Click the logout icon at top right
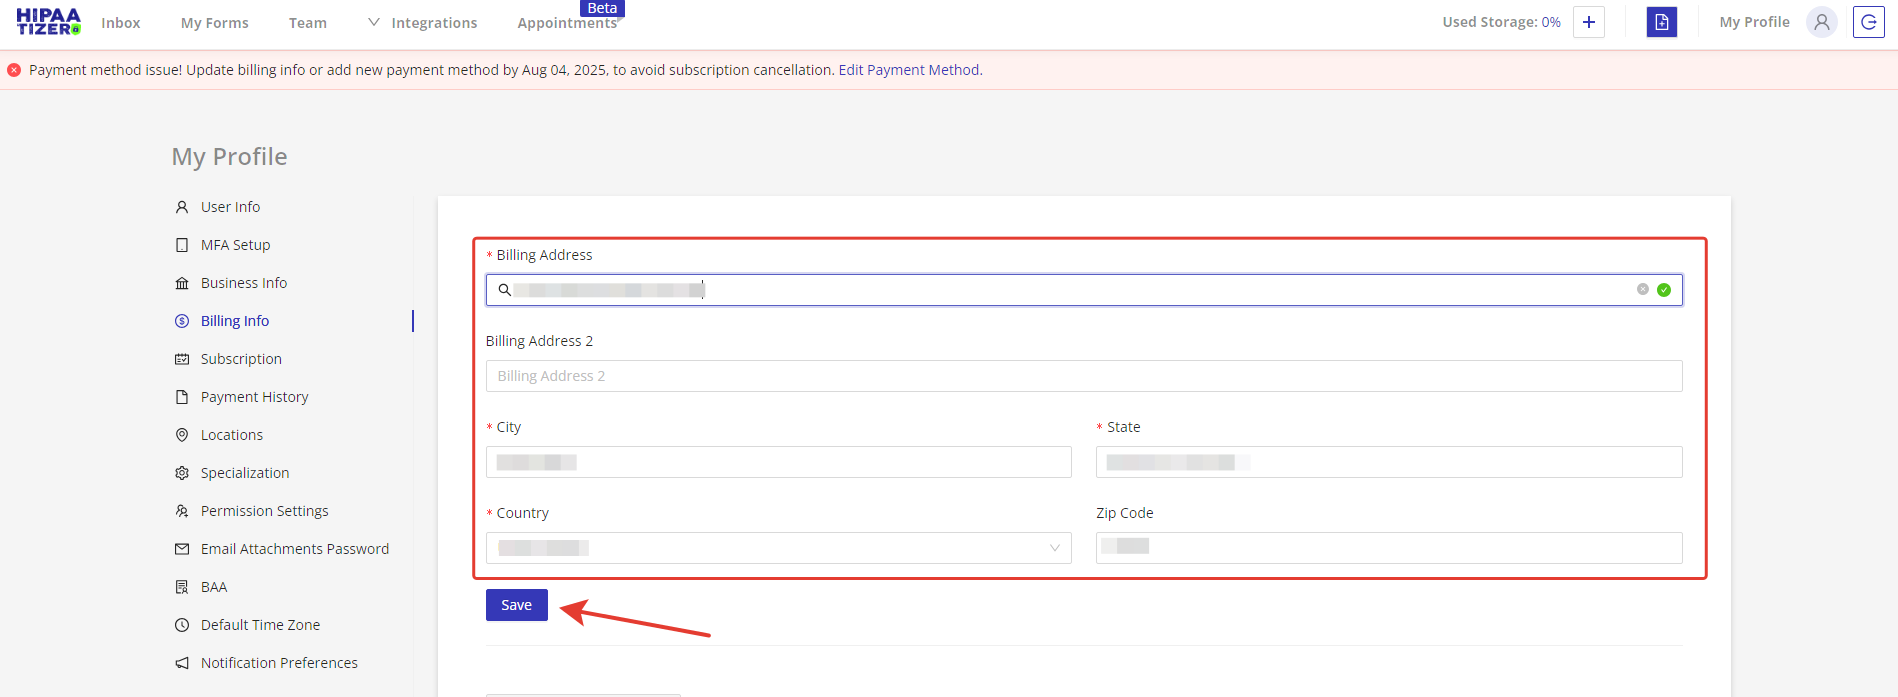This screenshot has width=1898, height=697. 1868,22
